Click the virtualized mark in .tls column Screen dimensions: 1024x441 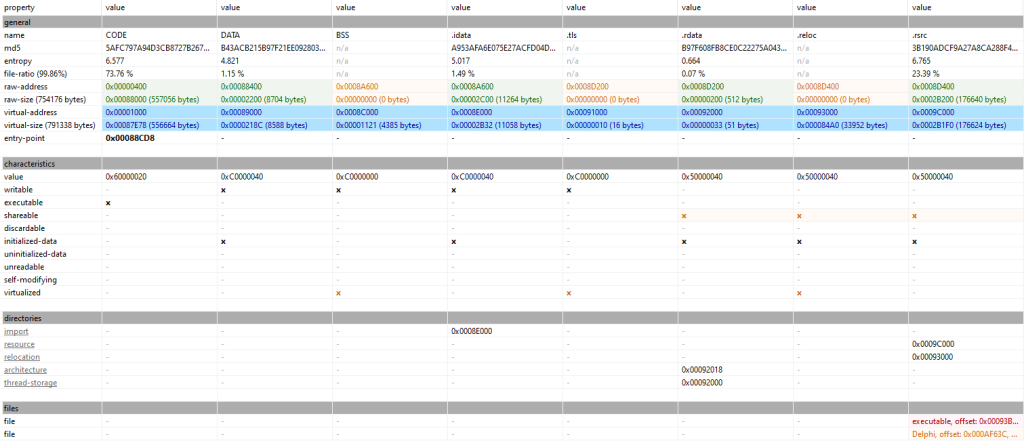(569, 293)
